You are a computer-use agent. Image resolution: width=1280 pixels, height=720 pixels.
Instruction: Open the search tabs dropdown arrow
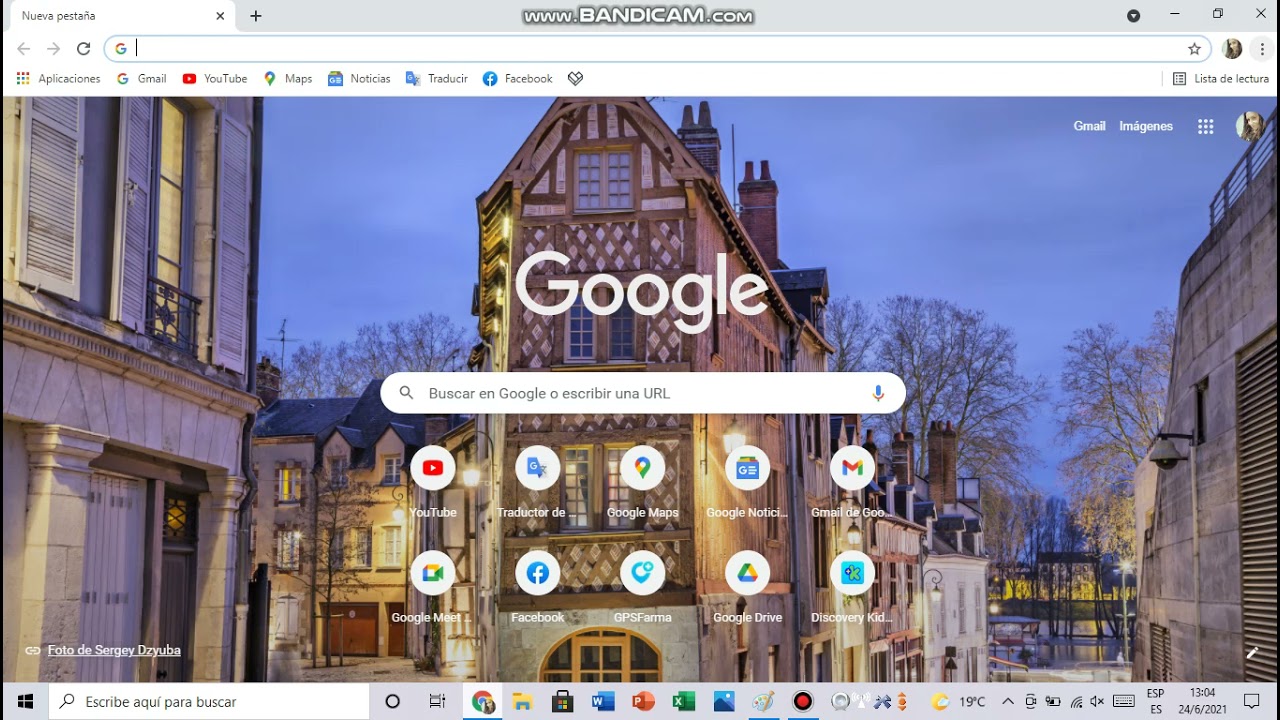coord(1133,15)
